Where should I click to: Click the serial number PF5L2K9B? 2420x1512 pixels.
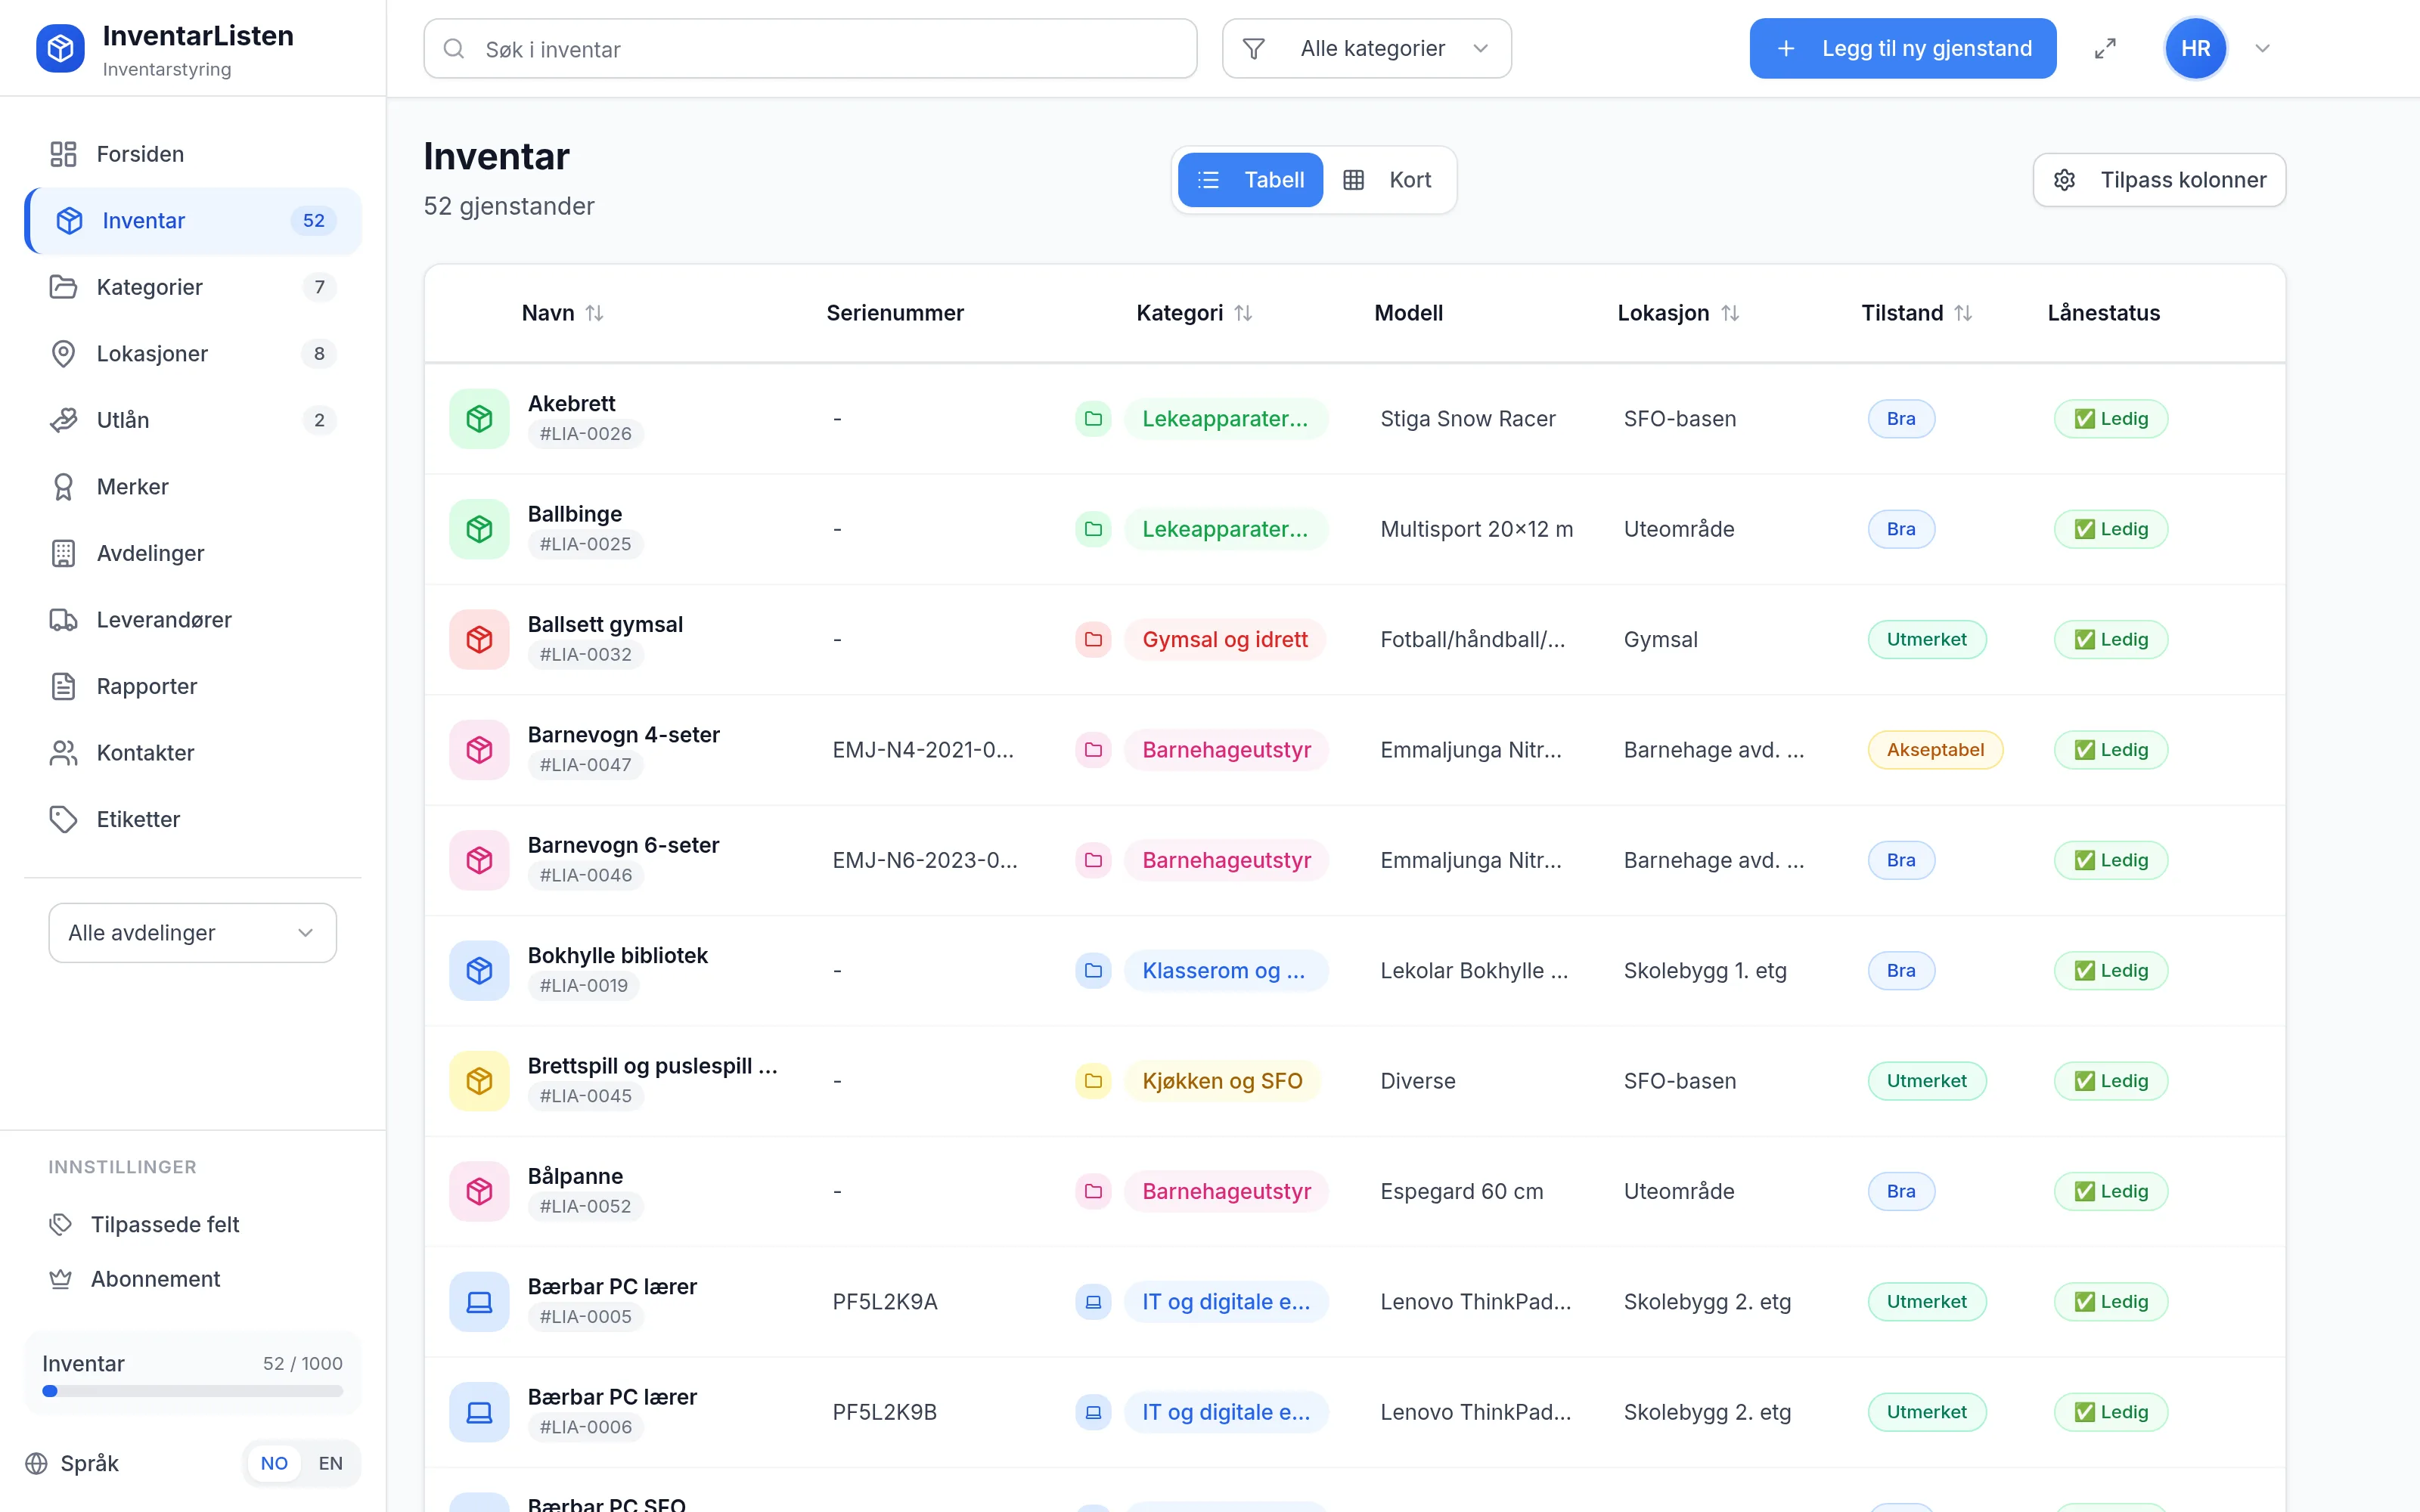[884, 1412]
